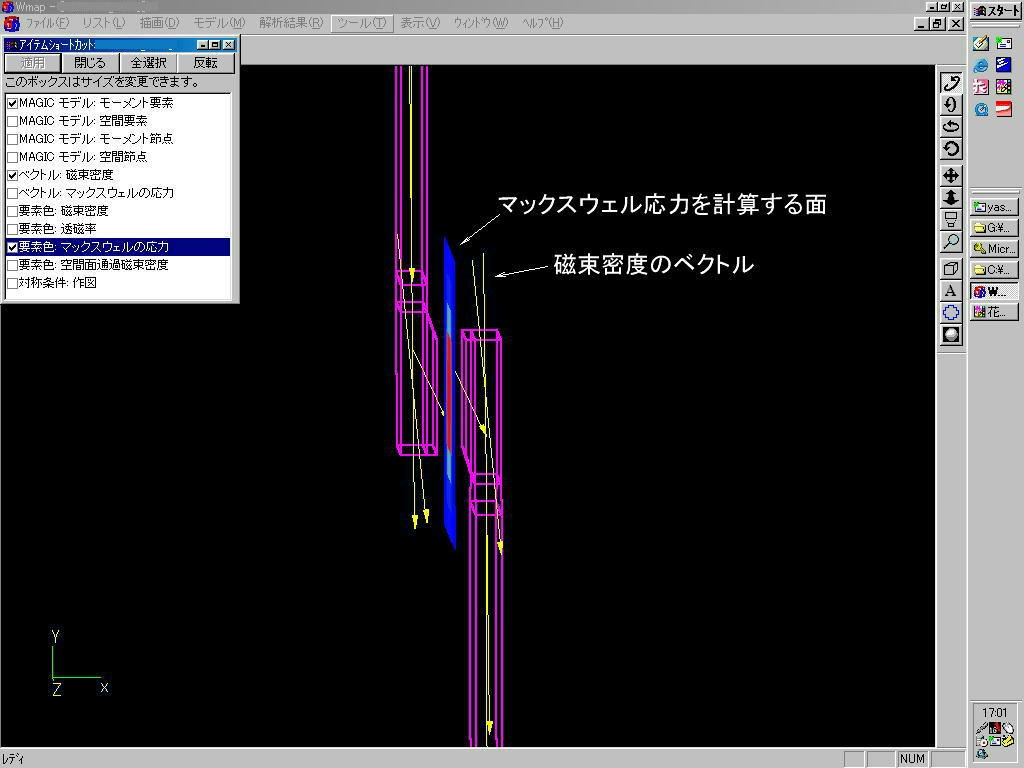The image size is (1024, 768).
Task: Open the ツール(T) menu
Action: 361,23
